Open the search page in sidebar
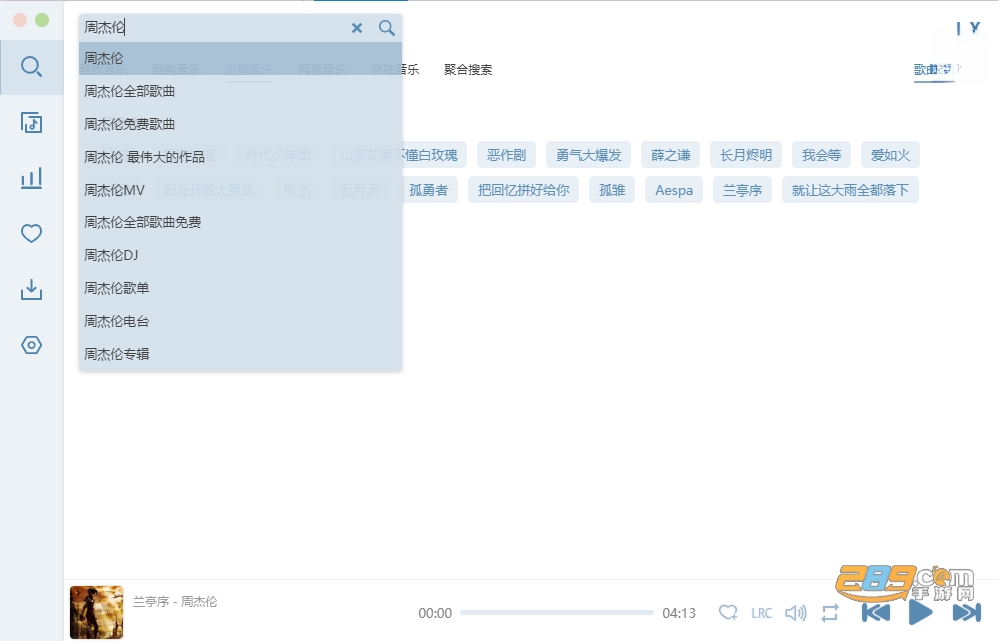The width and height of the screenshot is (999, 641). pyautogui.click(x=31, y=67)
